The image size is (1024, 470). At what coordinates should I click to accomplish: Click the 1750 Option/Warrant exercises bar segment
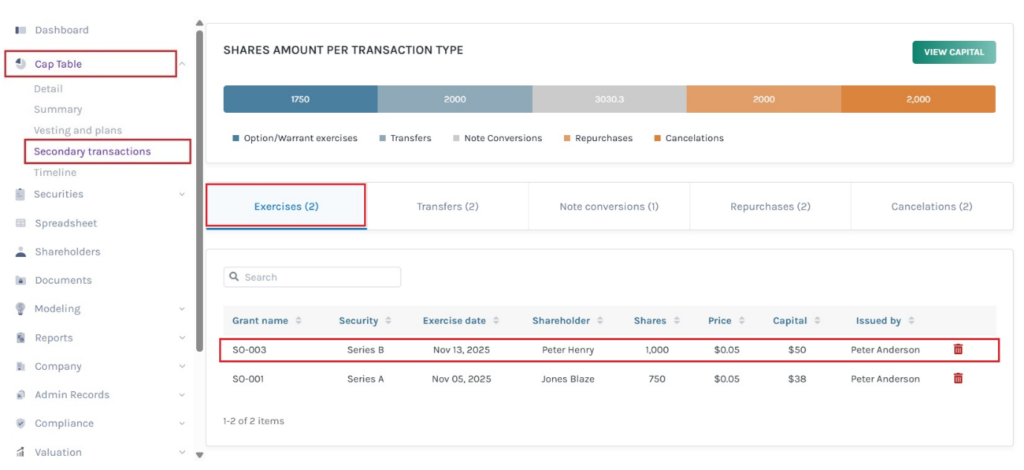point(300,99)
